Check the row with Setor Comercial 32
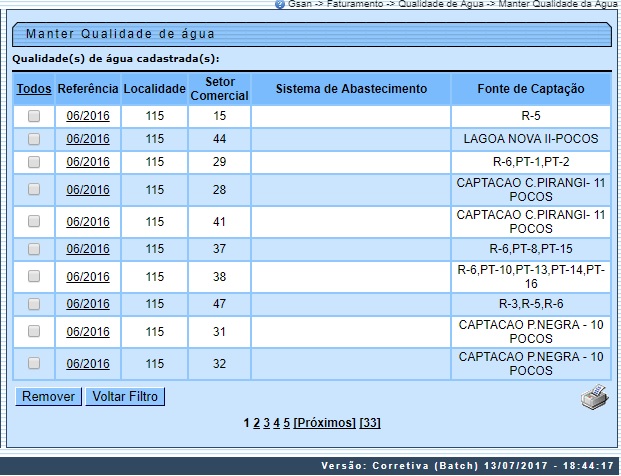 click(x=34, y=363)
